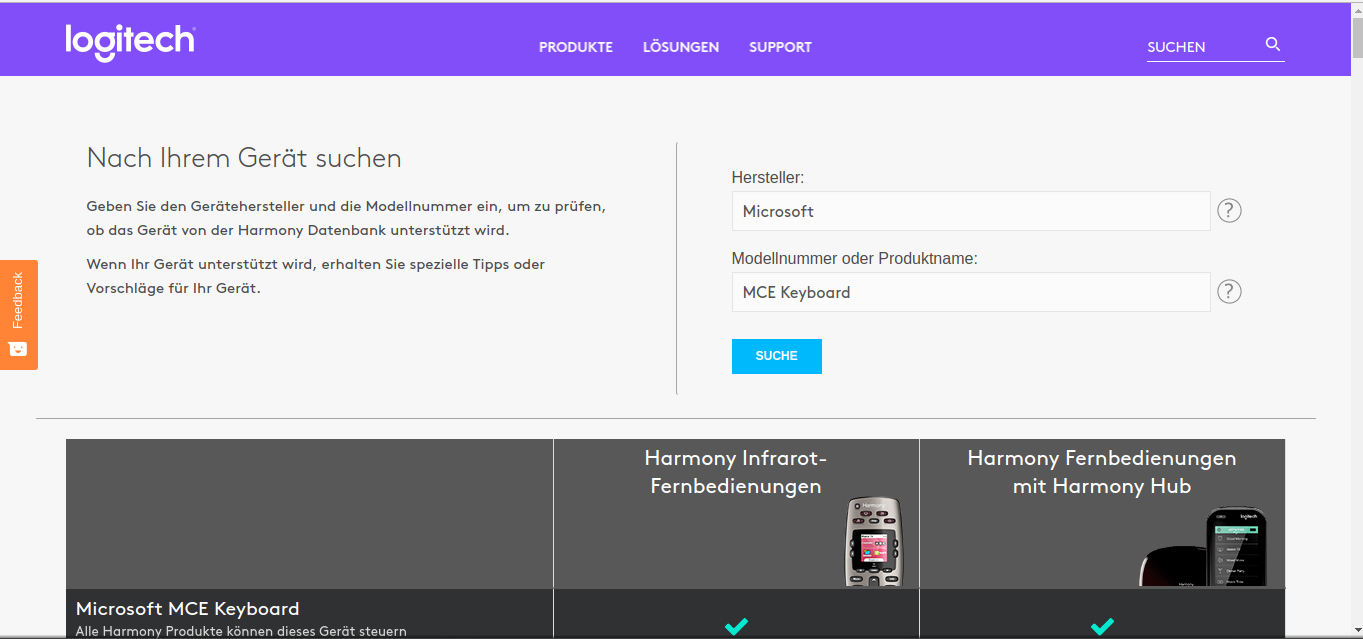Open the LÖSUNGEN menu
1363x639 pixels.
click(x=681, y=47)
